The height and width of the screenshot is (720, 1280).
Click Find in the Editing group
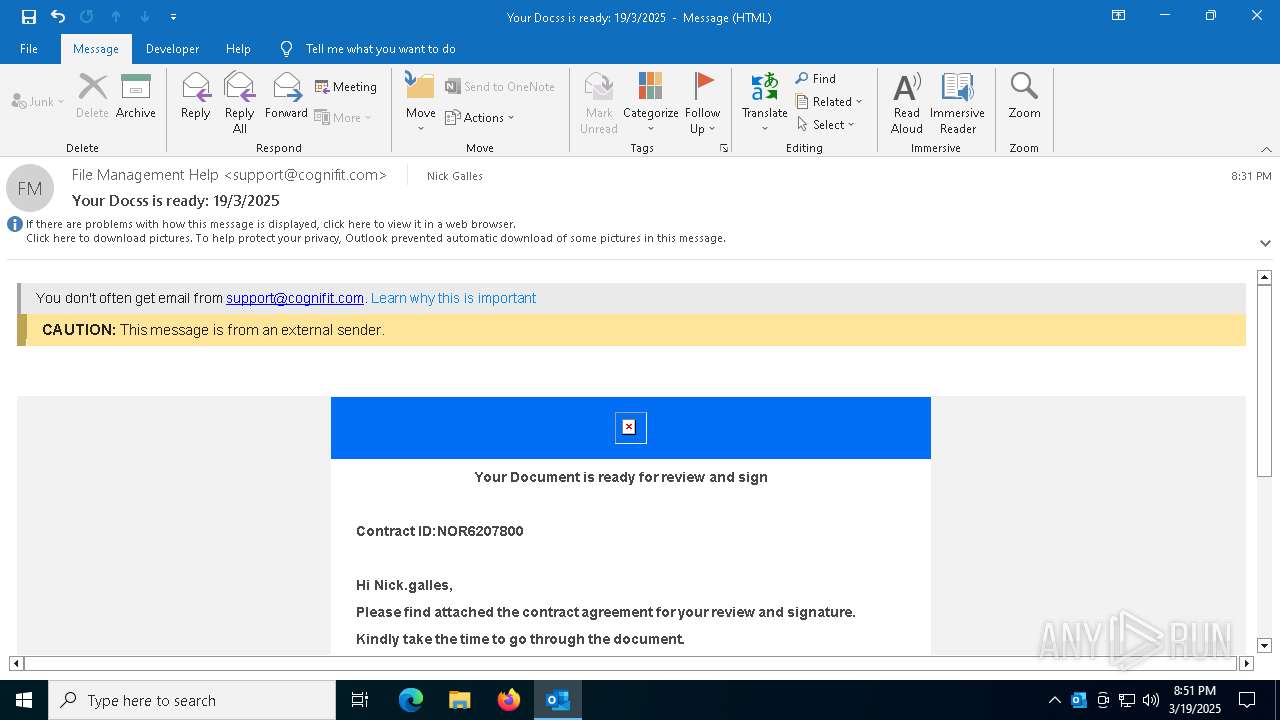click(x=816, y=78)
